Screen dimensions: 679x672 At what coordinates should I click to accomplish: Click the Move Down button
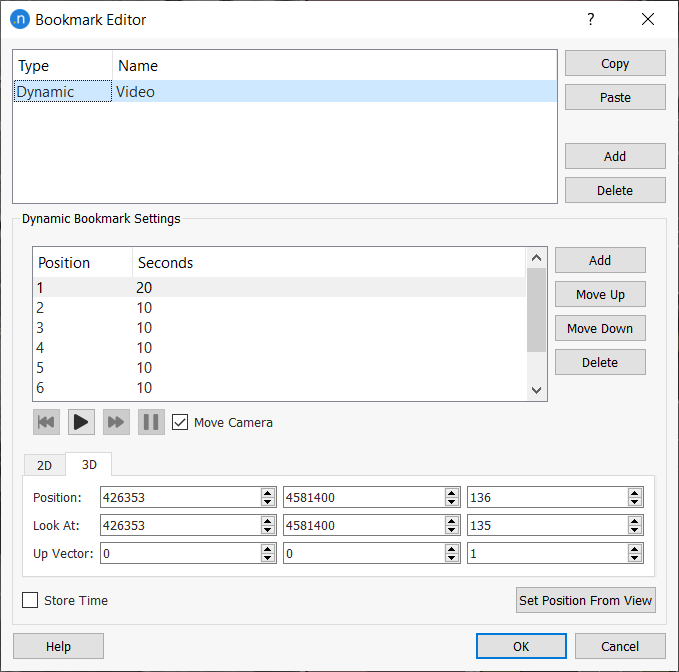click(x=600, y=328)
